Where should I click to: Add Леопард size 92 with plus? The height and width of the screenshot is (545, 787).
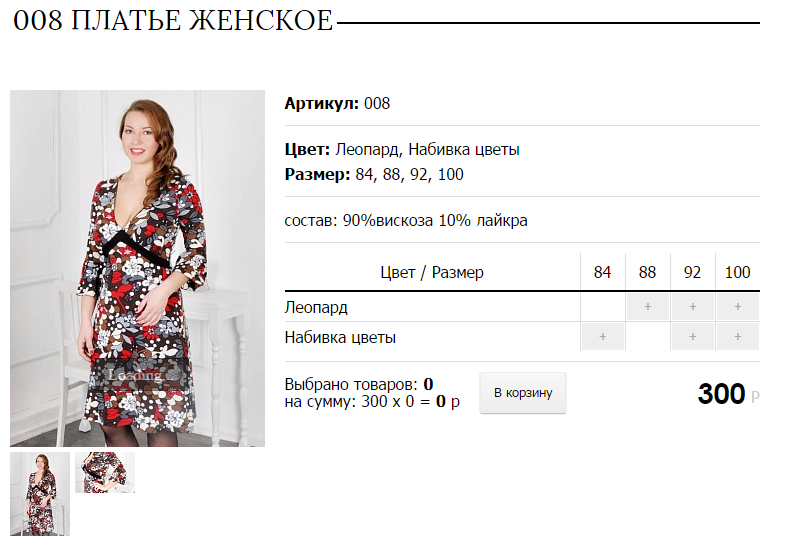coord(693,307)
